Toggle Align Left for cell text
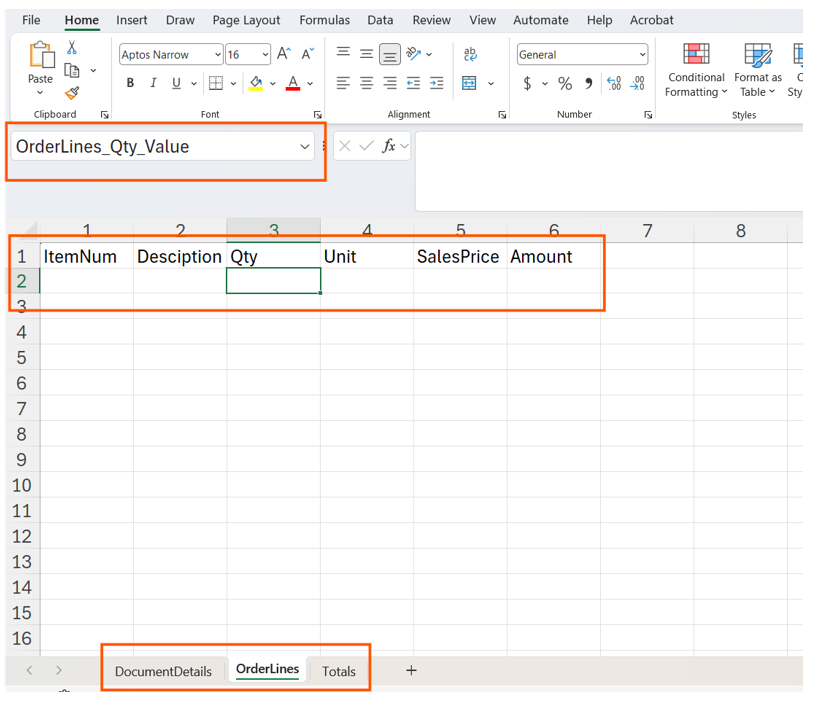The height and width of the screenshot is (719, 833). click(x=343, y=83)
